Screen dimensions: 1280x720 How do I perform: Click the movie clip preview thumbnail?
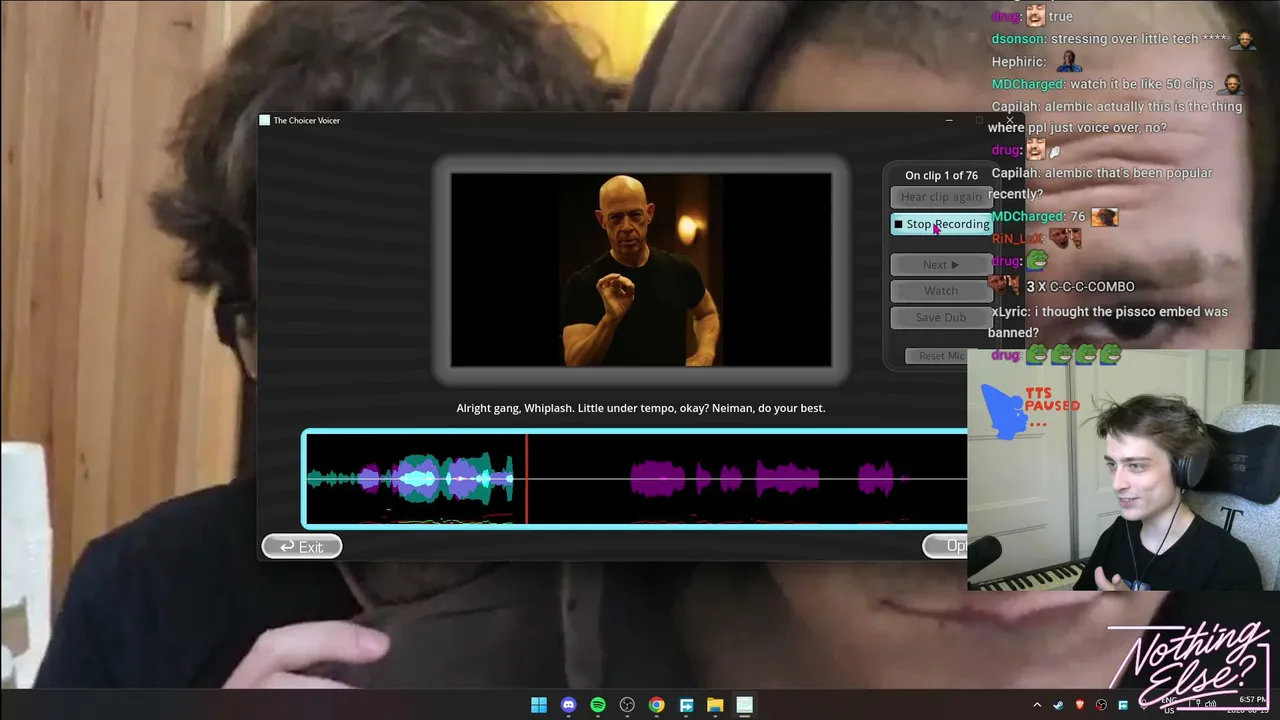pos(641,270)
